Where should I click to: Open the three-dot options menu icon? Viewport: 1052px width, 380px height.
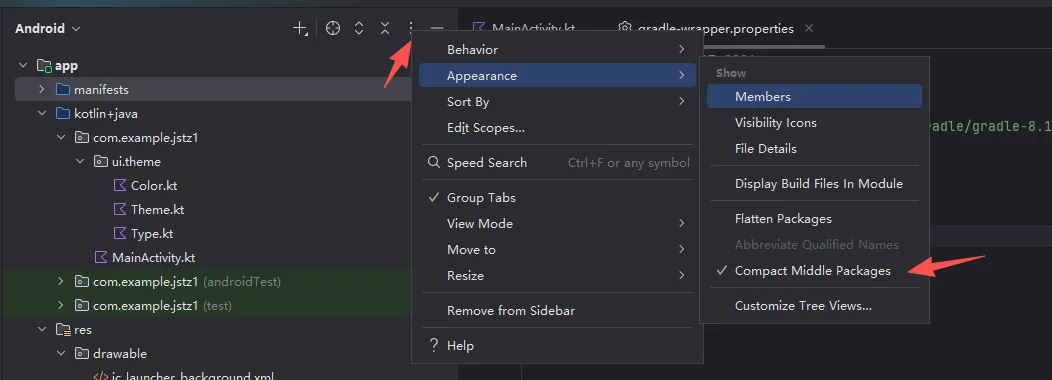[x=411, y=28]
